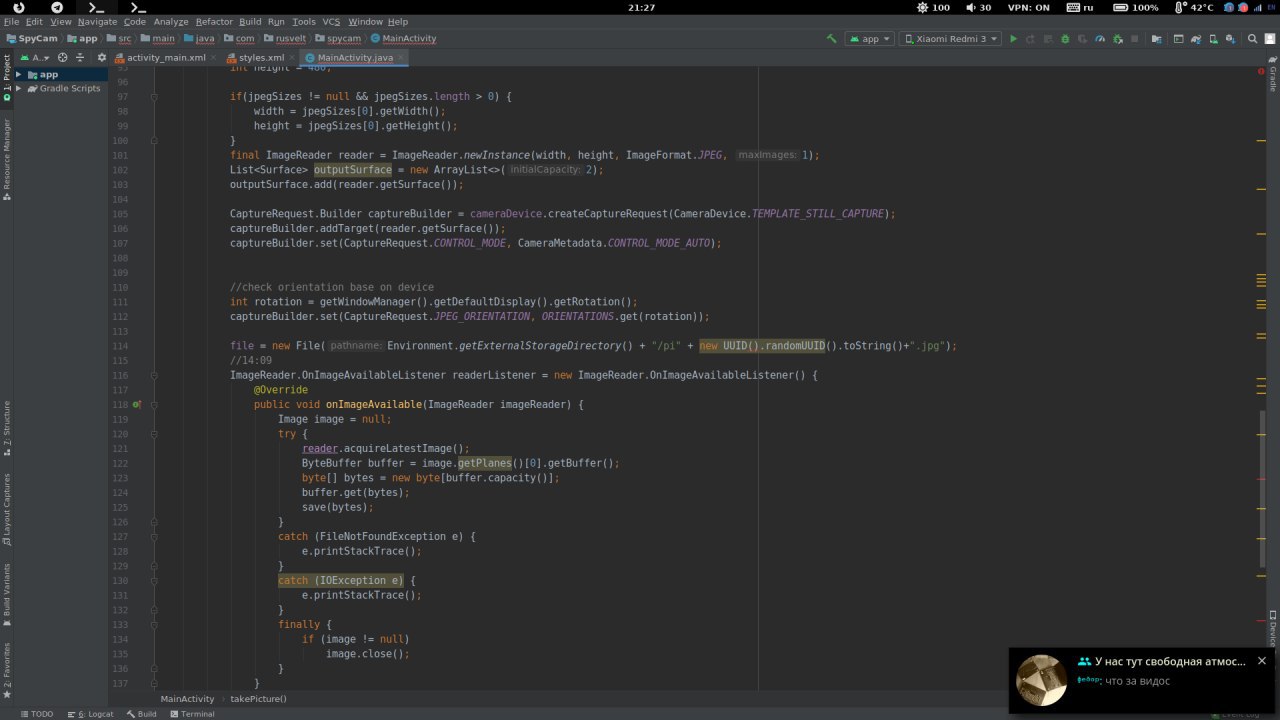Click Sync Project with Gradle Files icon
The image size is (1280, 720).
point(1195,39)
